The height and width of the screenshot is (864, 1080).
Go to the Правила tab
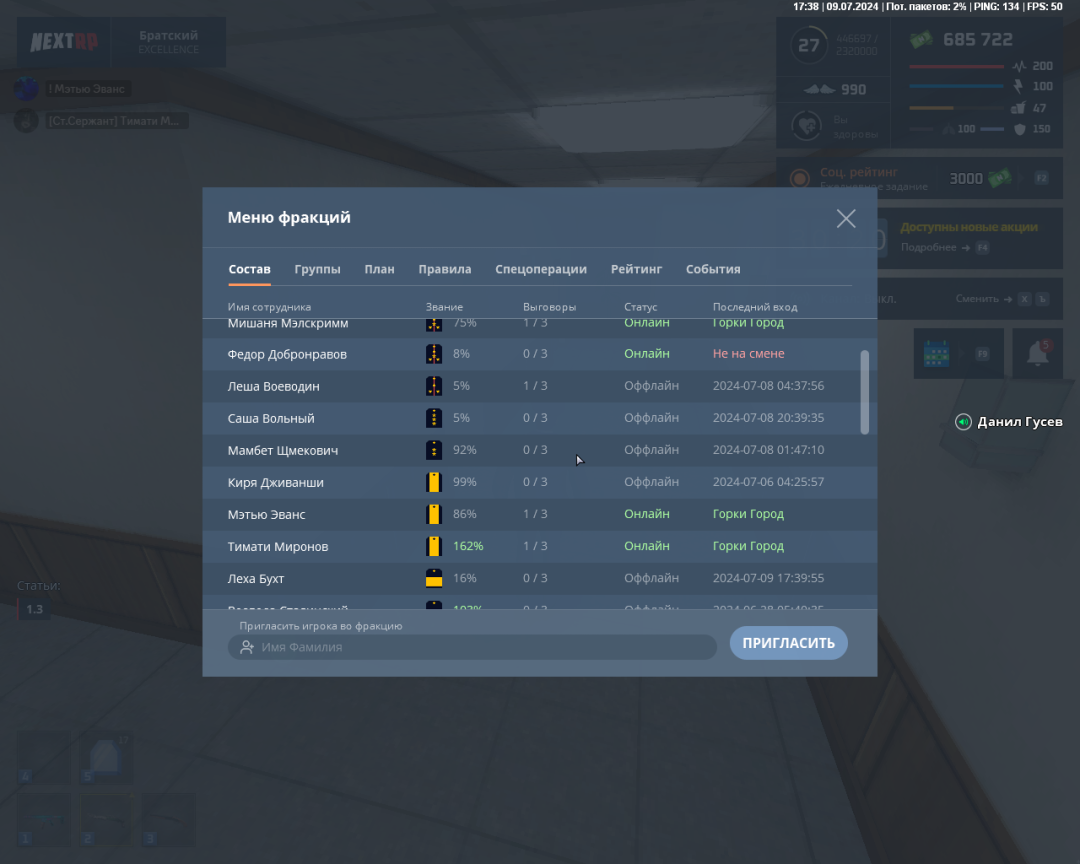[x=445, y=269]
